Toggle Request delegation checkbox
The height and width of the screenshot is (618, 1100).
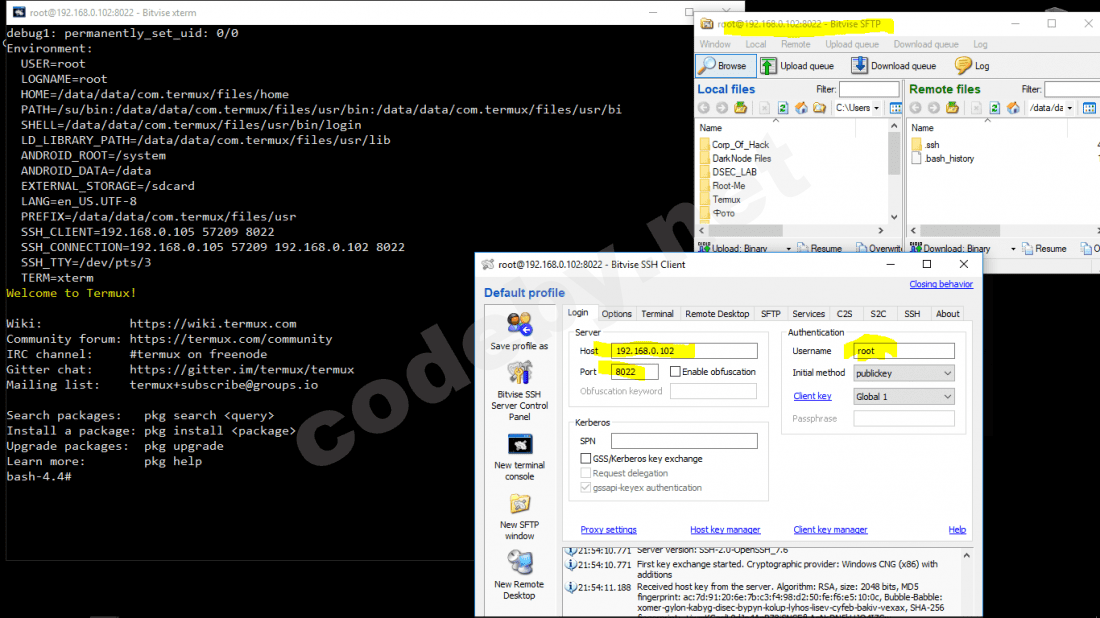pos(585,473)
